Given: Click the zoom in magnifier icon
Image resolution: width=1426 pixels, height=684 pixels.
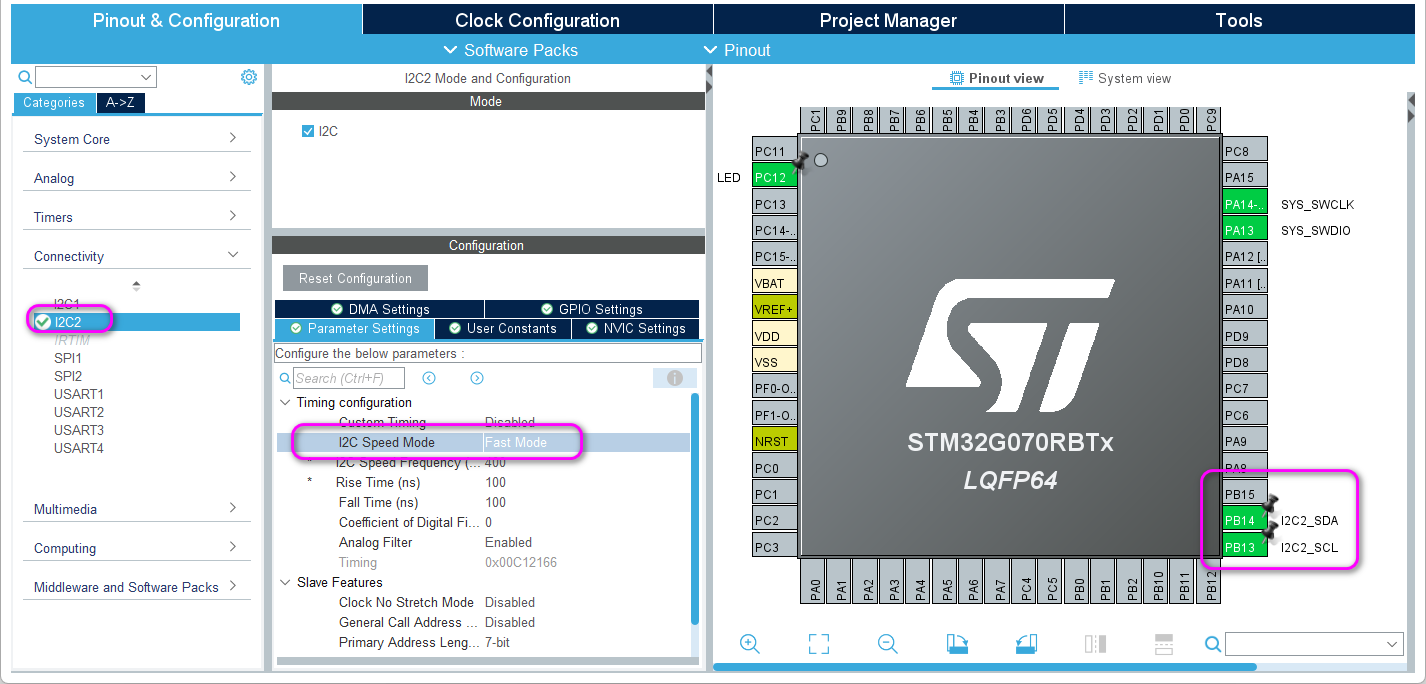Looking at the screenshot, I should (x=750, y=644).
